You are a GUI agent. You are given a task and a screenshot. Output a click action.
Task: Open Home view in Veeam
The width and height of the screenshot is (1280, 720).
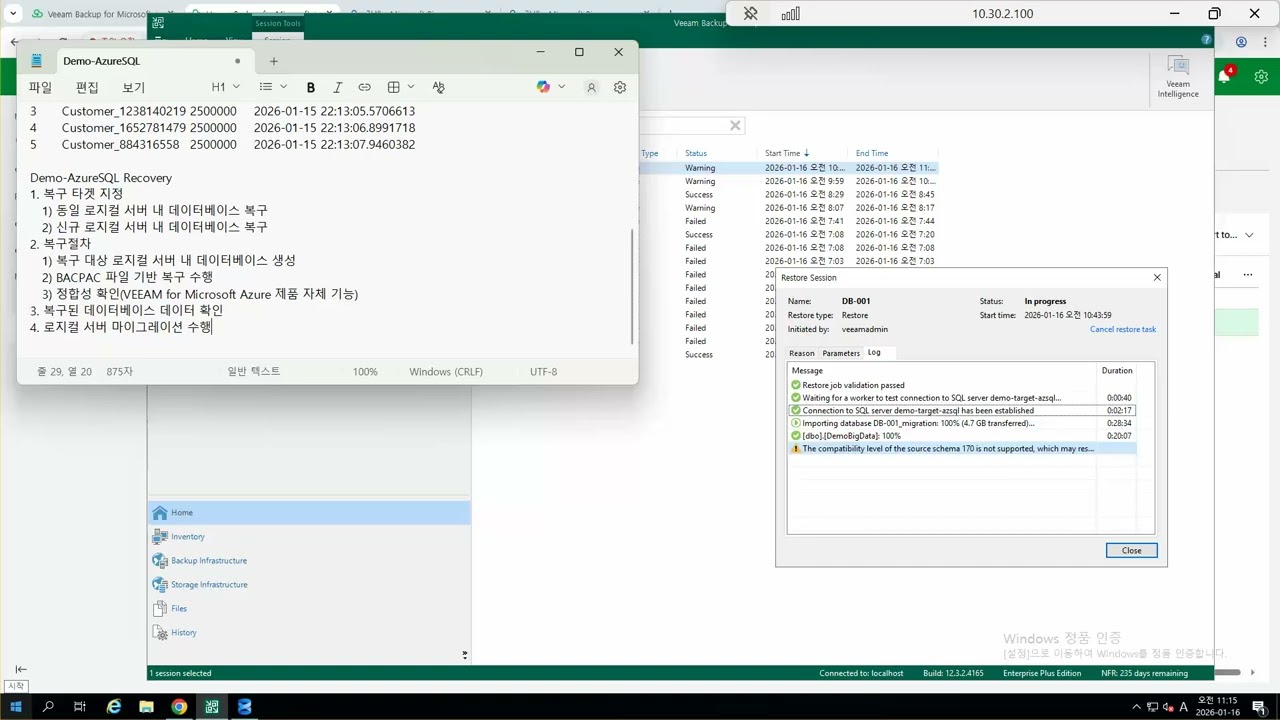(x=309, y=513)
